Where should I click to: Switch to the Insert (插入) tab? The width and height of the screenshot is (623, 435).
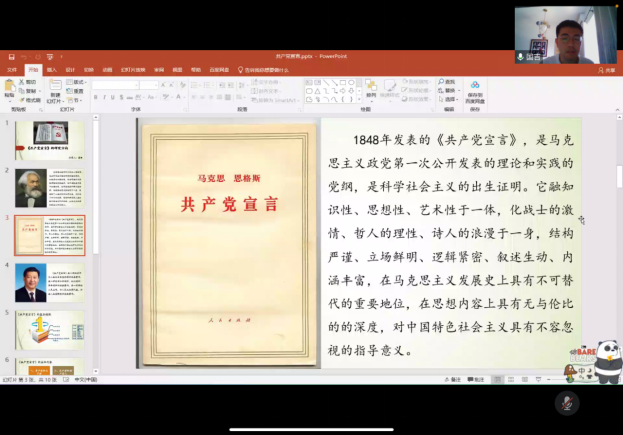point(52,70)
